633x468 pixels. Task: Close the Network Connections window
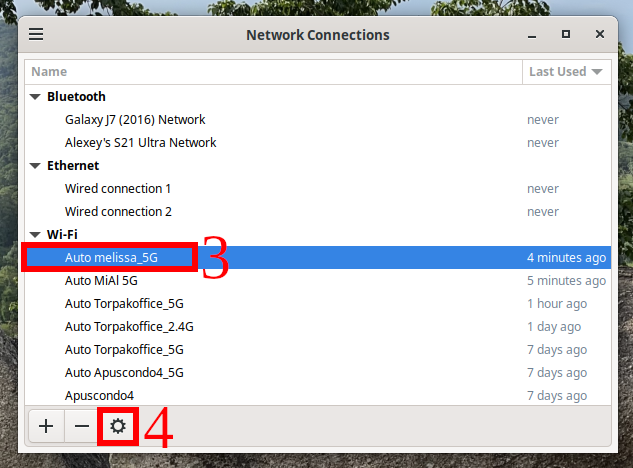point(600,34)
